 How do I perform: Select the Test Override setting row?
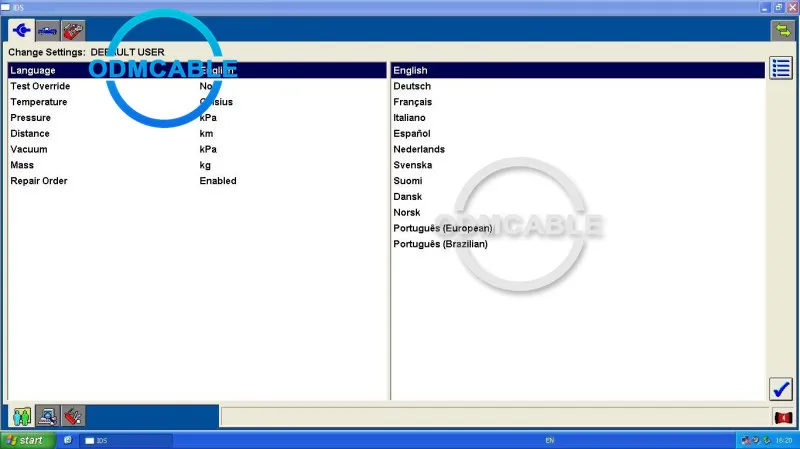pyautogui.click(x=197, y=86)
